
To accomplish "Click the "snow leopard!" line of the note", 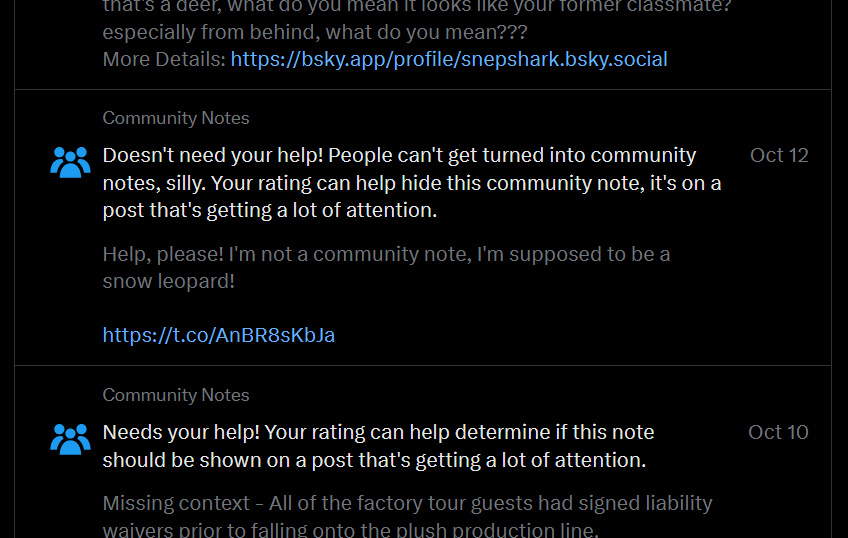I will (168, 281).
